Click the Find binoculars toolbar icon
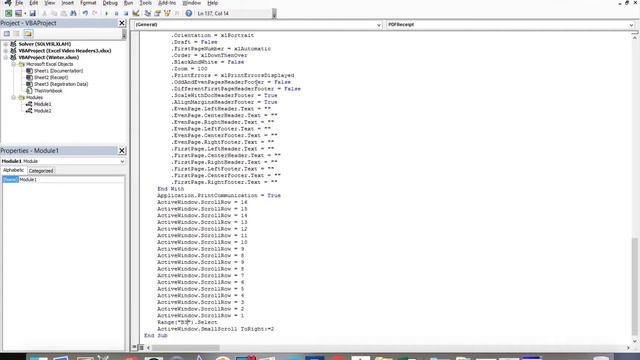The height and width of the screenshot is (360, 640). tap(73, 13)
